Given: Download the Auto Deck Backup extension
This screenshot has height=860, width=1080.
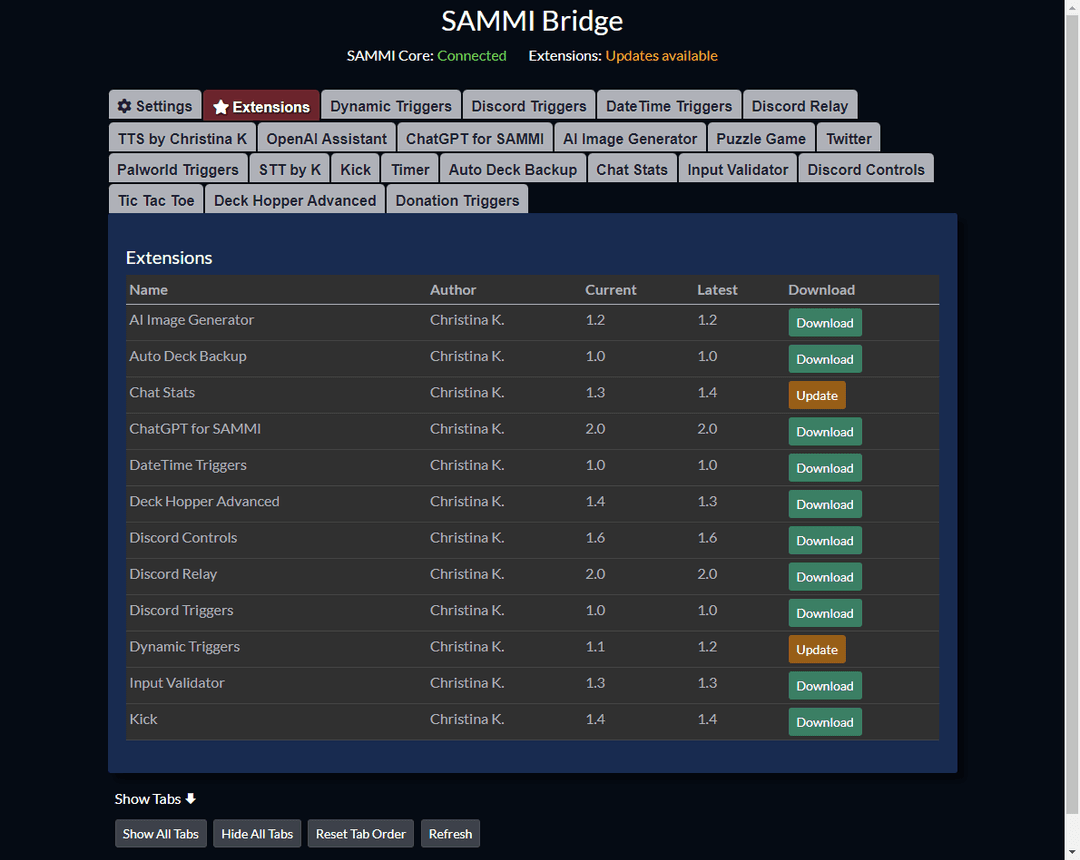Looking at the screenshot, I should [x=824, y=359].
